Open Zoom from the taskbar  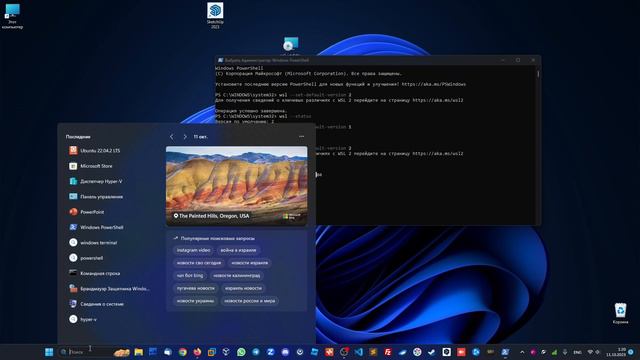point(270,352)
